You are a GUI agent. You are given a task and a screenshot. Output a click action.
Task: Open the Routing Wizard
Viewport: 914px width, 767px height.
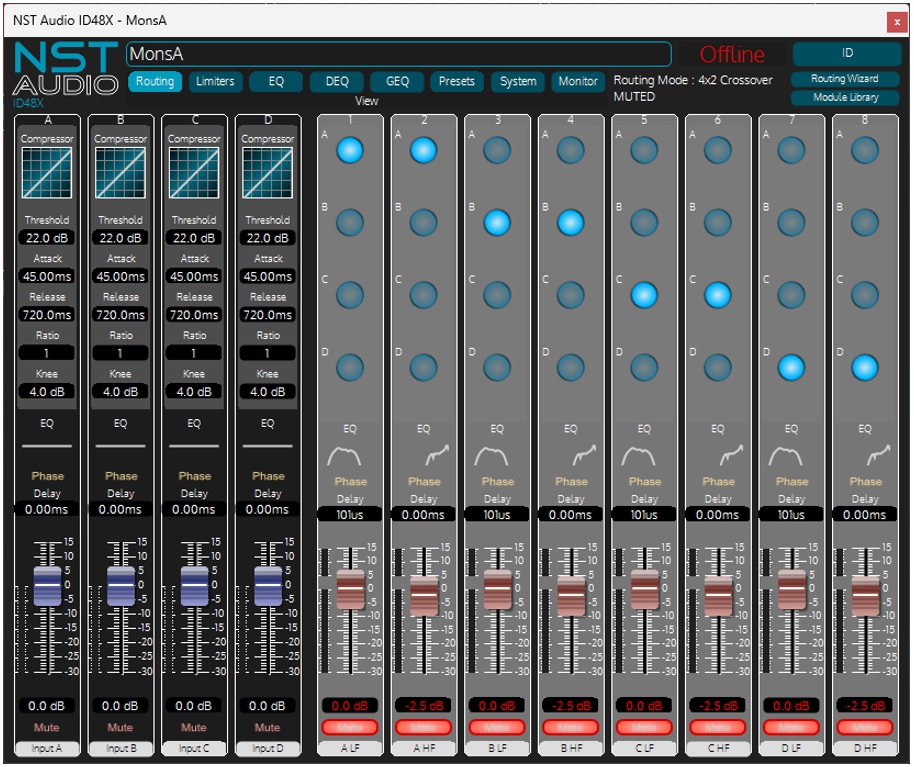click(845, 79)
